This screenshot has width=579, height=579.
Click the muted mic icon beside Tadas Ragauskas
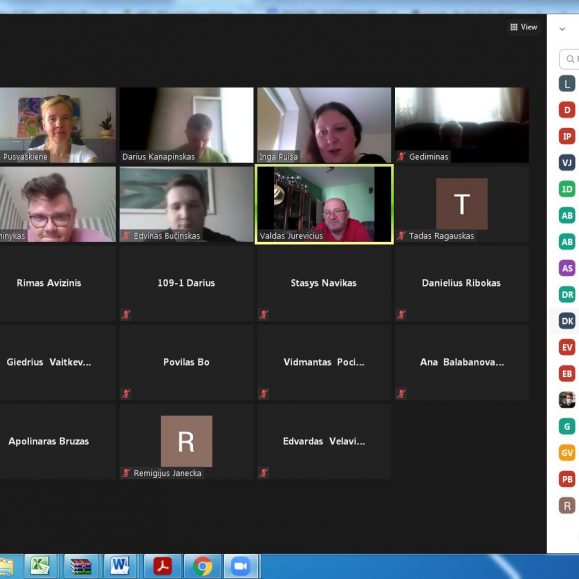pyautogui.click(x=401, y=236)
